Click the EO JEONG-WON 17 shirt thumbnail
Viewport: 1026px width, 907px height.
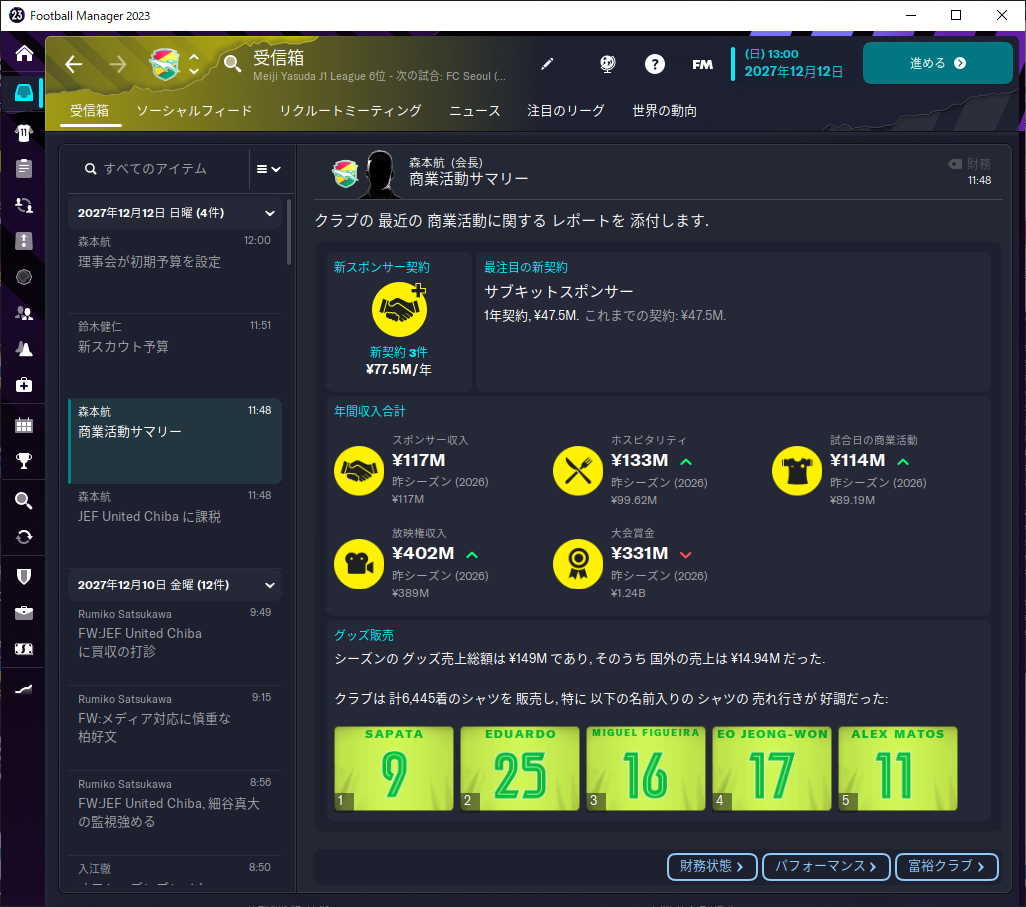tap(772, 768)
